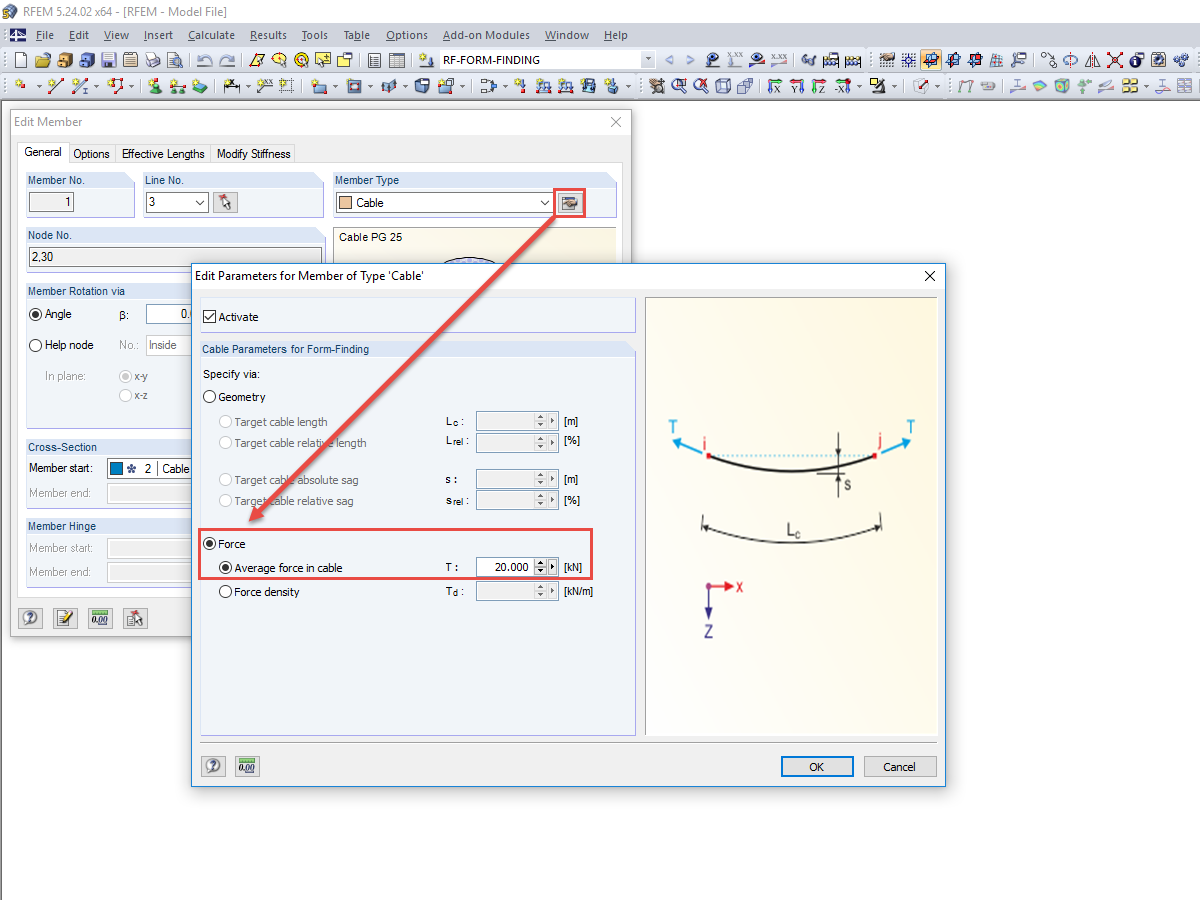Open the Line No. dropdown showing 3
The width and height of the screenshot is (1200, 900).
[x=196, y=202]
